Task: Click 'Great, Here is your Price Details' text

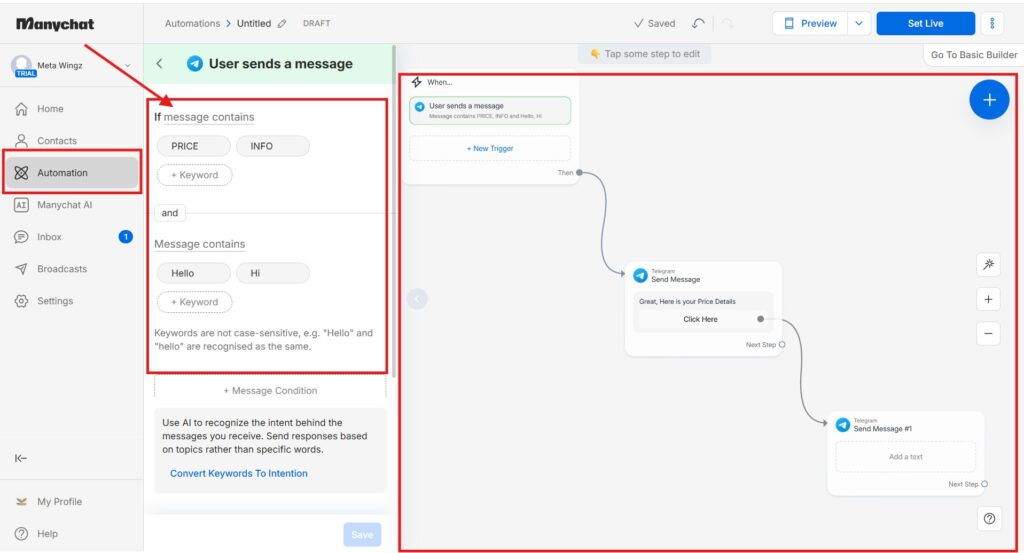Action: (687, 302)
